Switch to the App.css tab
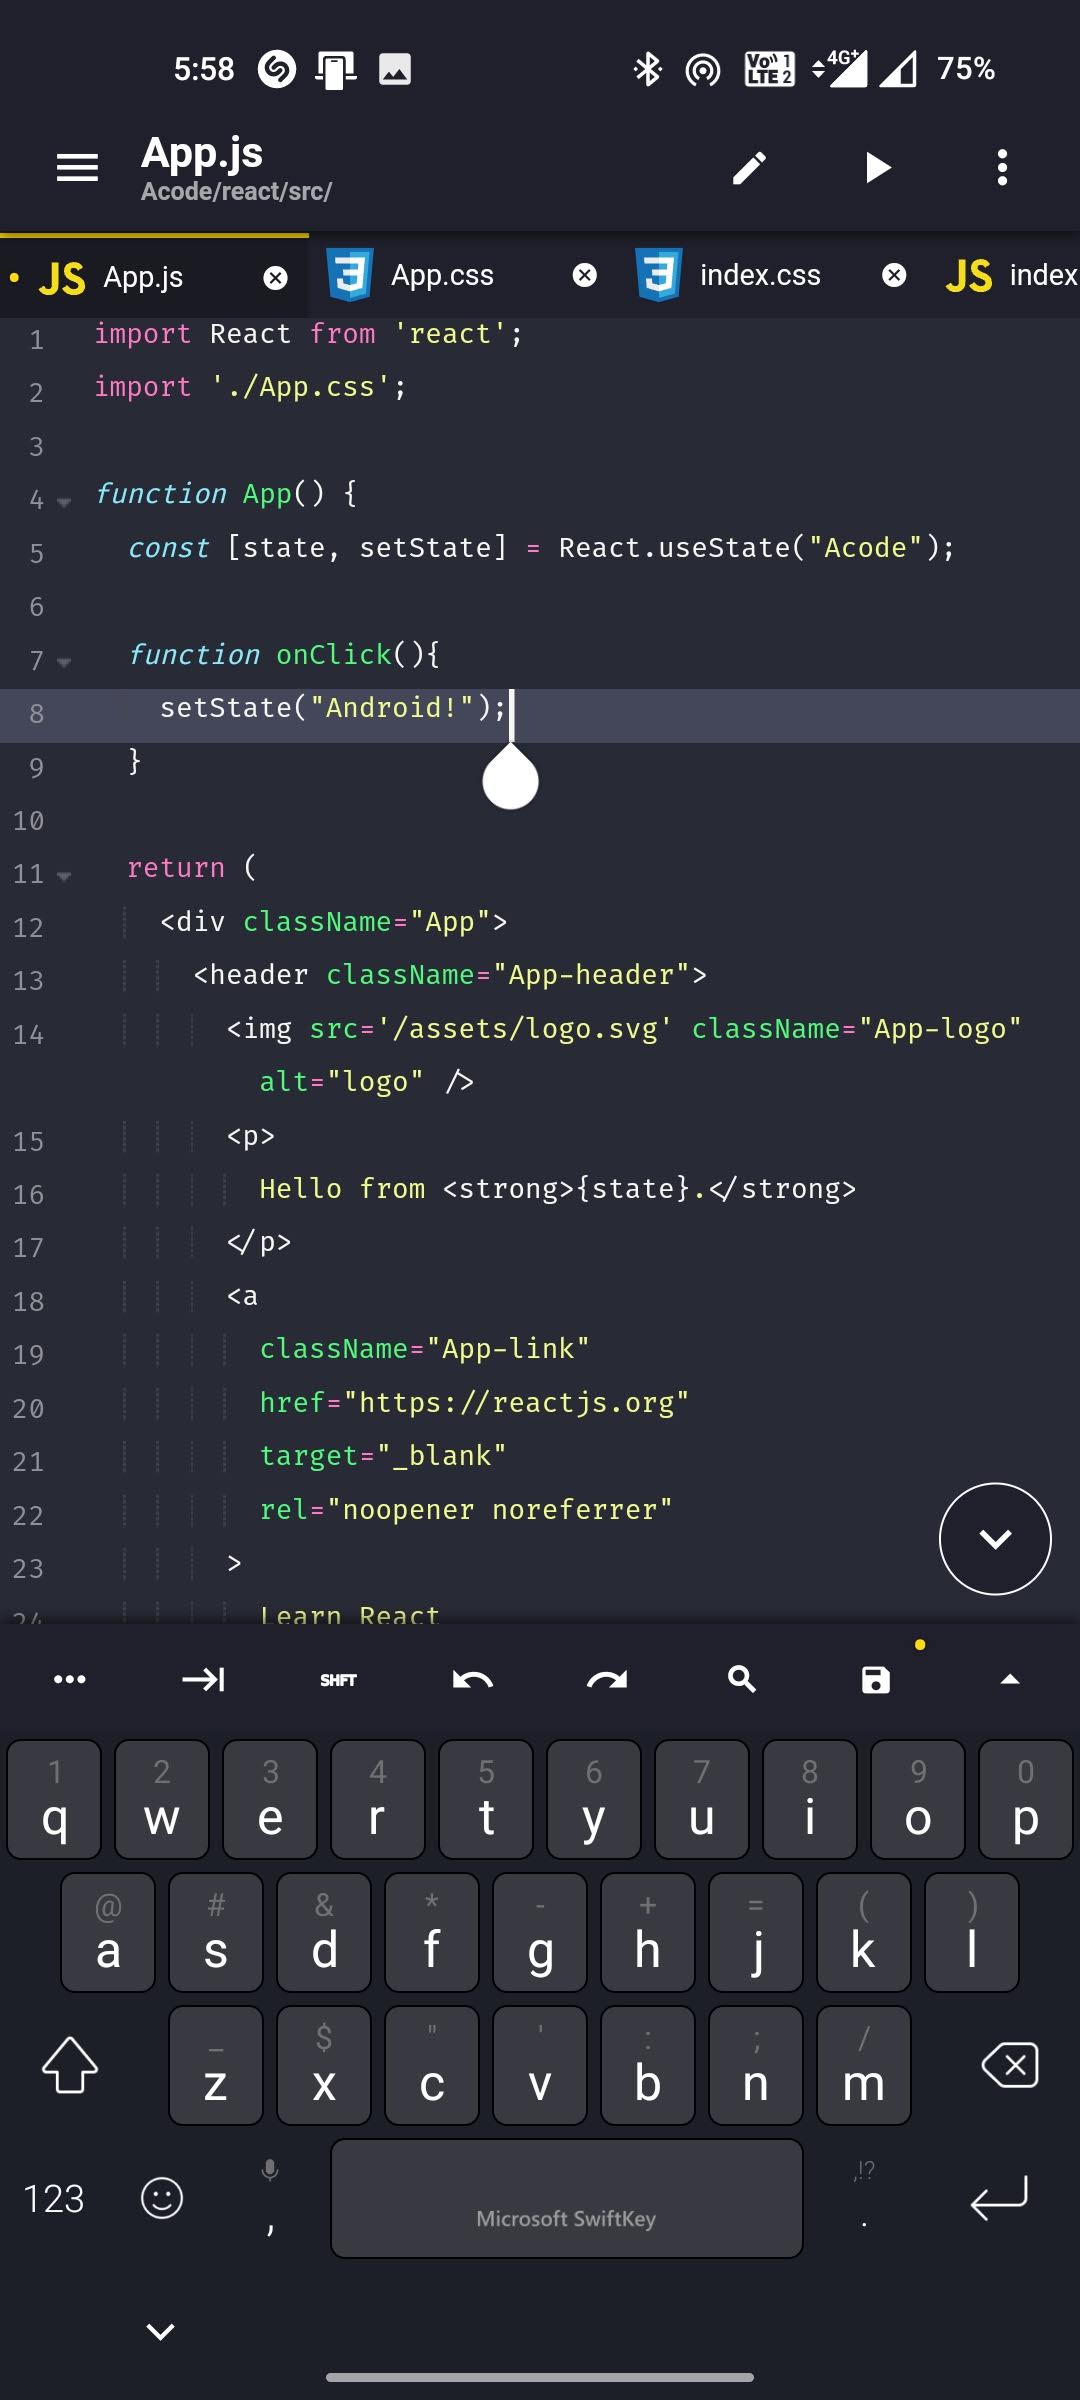The width and height of the screenshot is (1080, 2400). [442, 276]
